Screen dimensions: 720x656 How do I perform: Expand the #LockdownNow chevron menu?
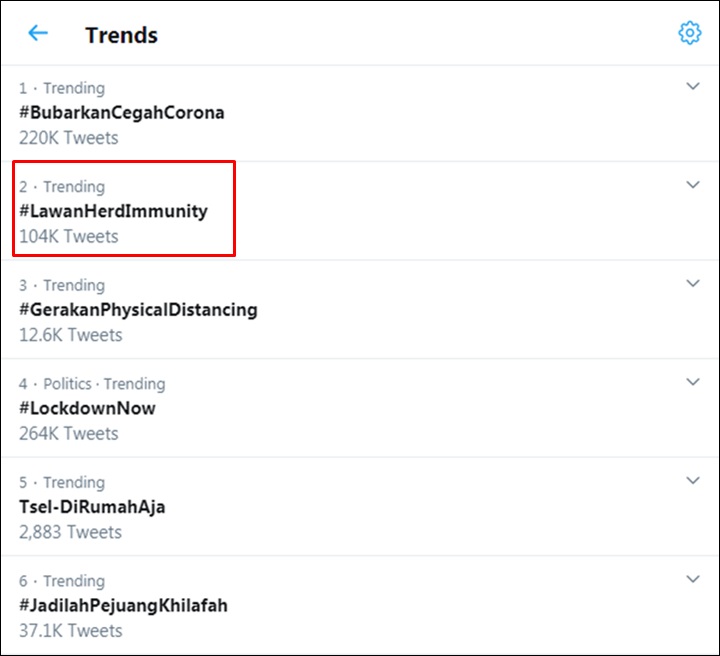coord(692,382)
